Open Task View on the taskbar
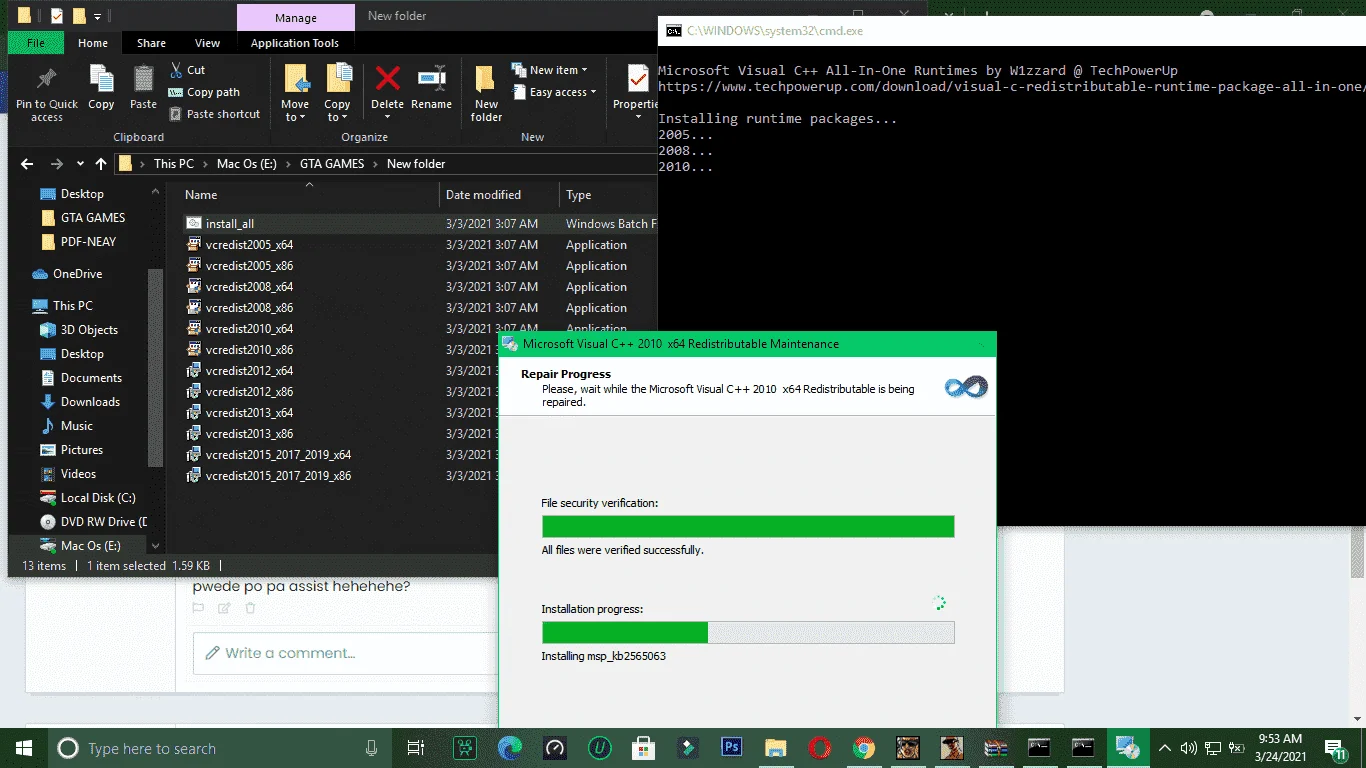Screen dimensions: 1366x768 [x=416, y=748]
